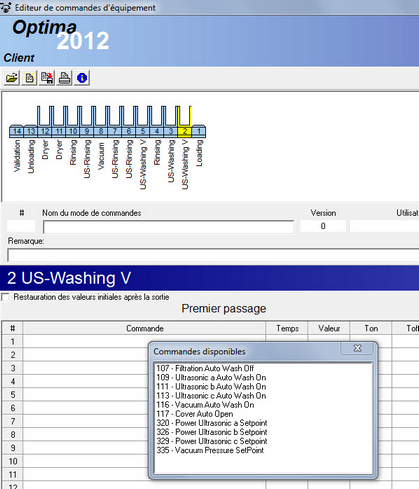Select row 9 in the command table
This screenshot has width=419, height=489.
coord(13,448)
